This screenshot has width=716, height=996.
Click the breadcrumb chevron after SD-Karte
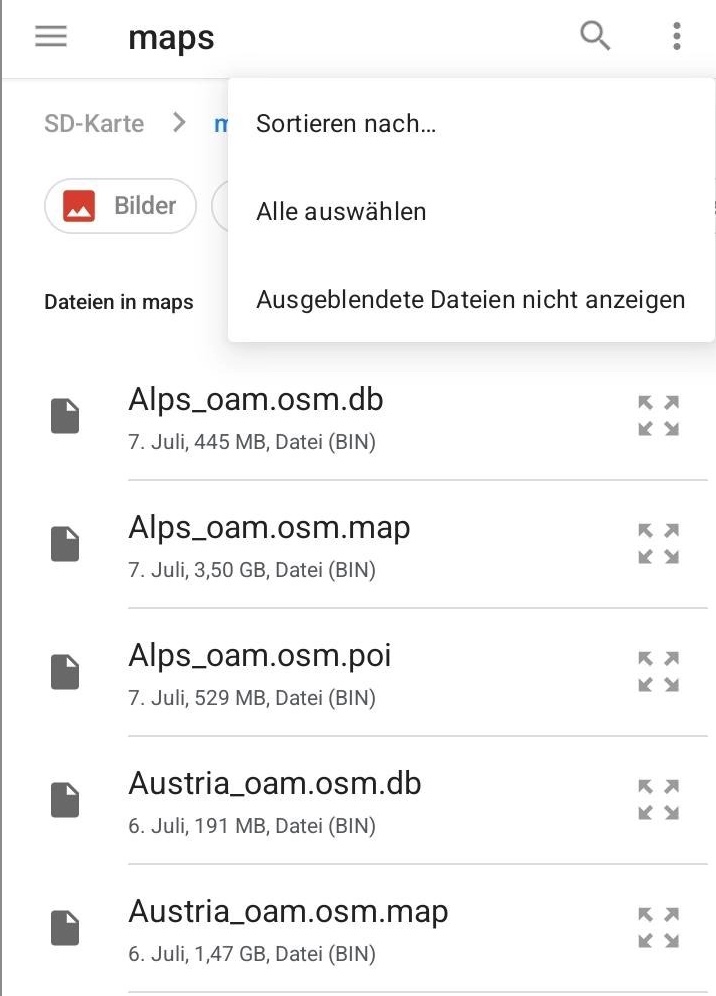180,123
